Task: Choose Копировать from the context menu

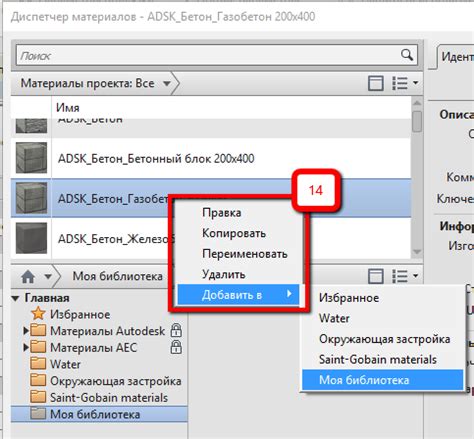Action: (x=234, y=233)
